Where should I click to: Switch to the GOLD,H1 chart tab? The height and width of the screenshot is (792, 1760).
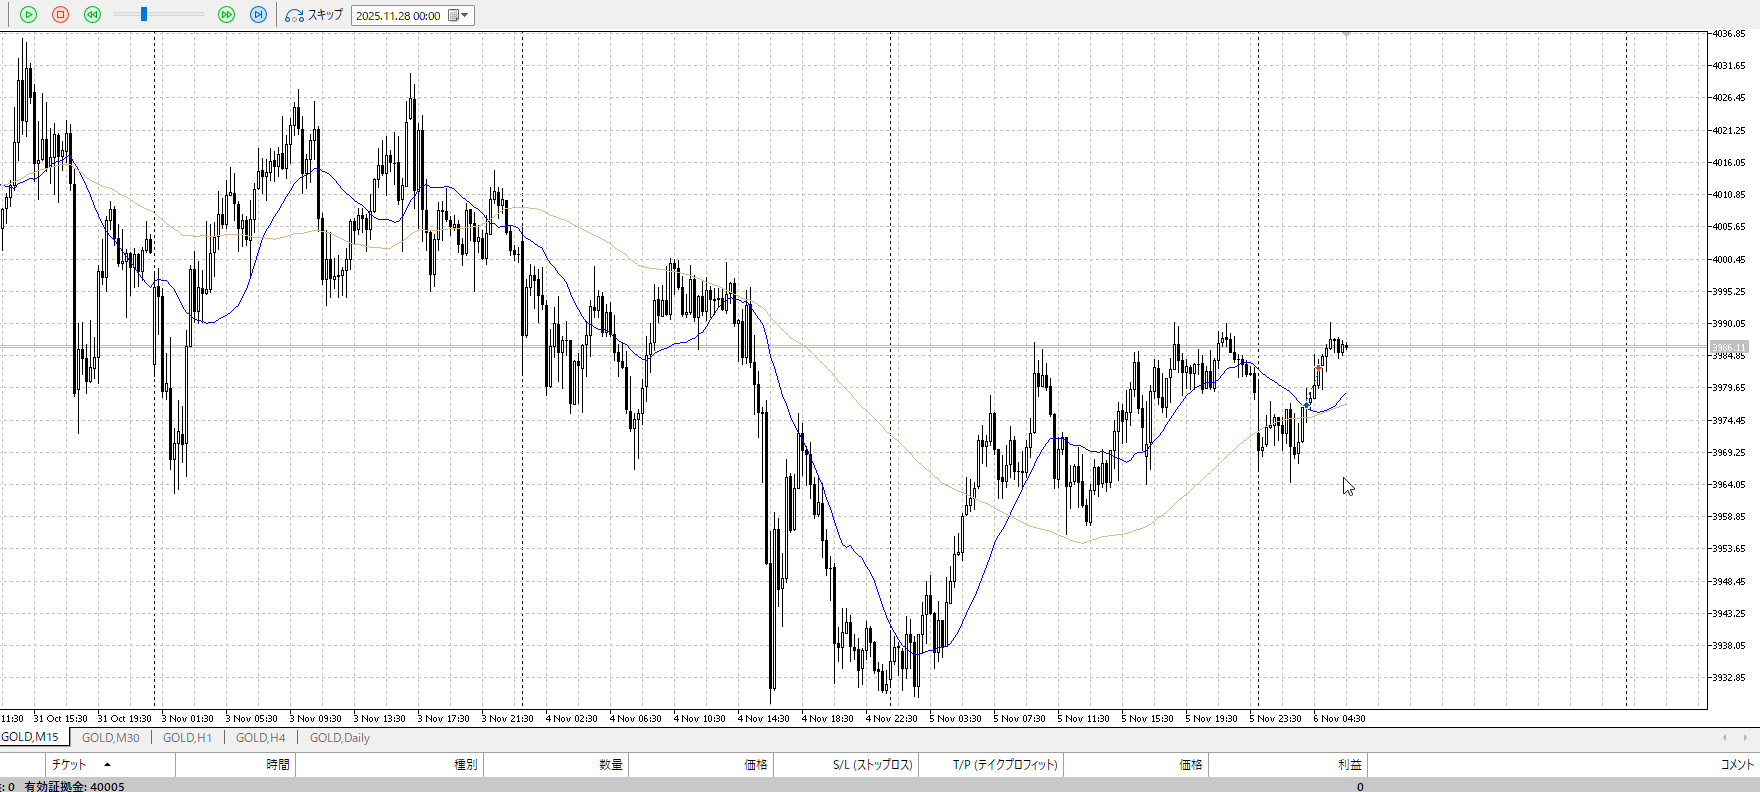(187, 738)
